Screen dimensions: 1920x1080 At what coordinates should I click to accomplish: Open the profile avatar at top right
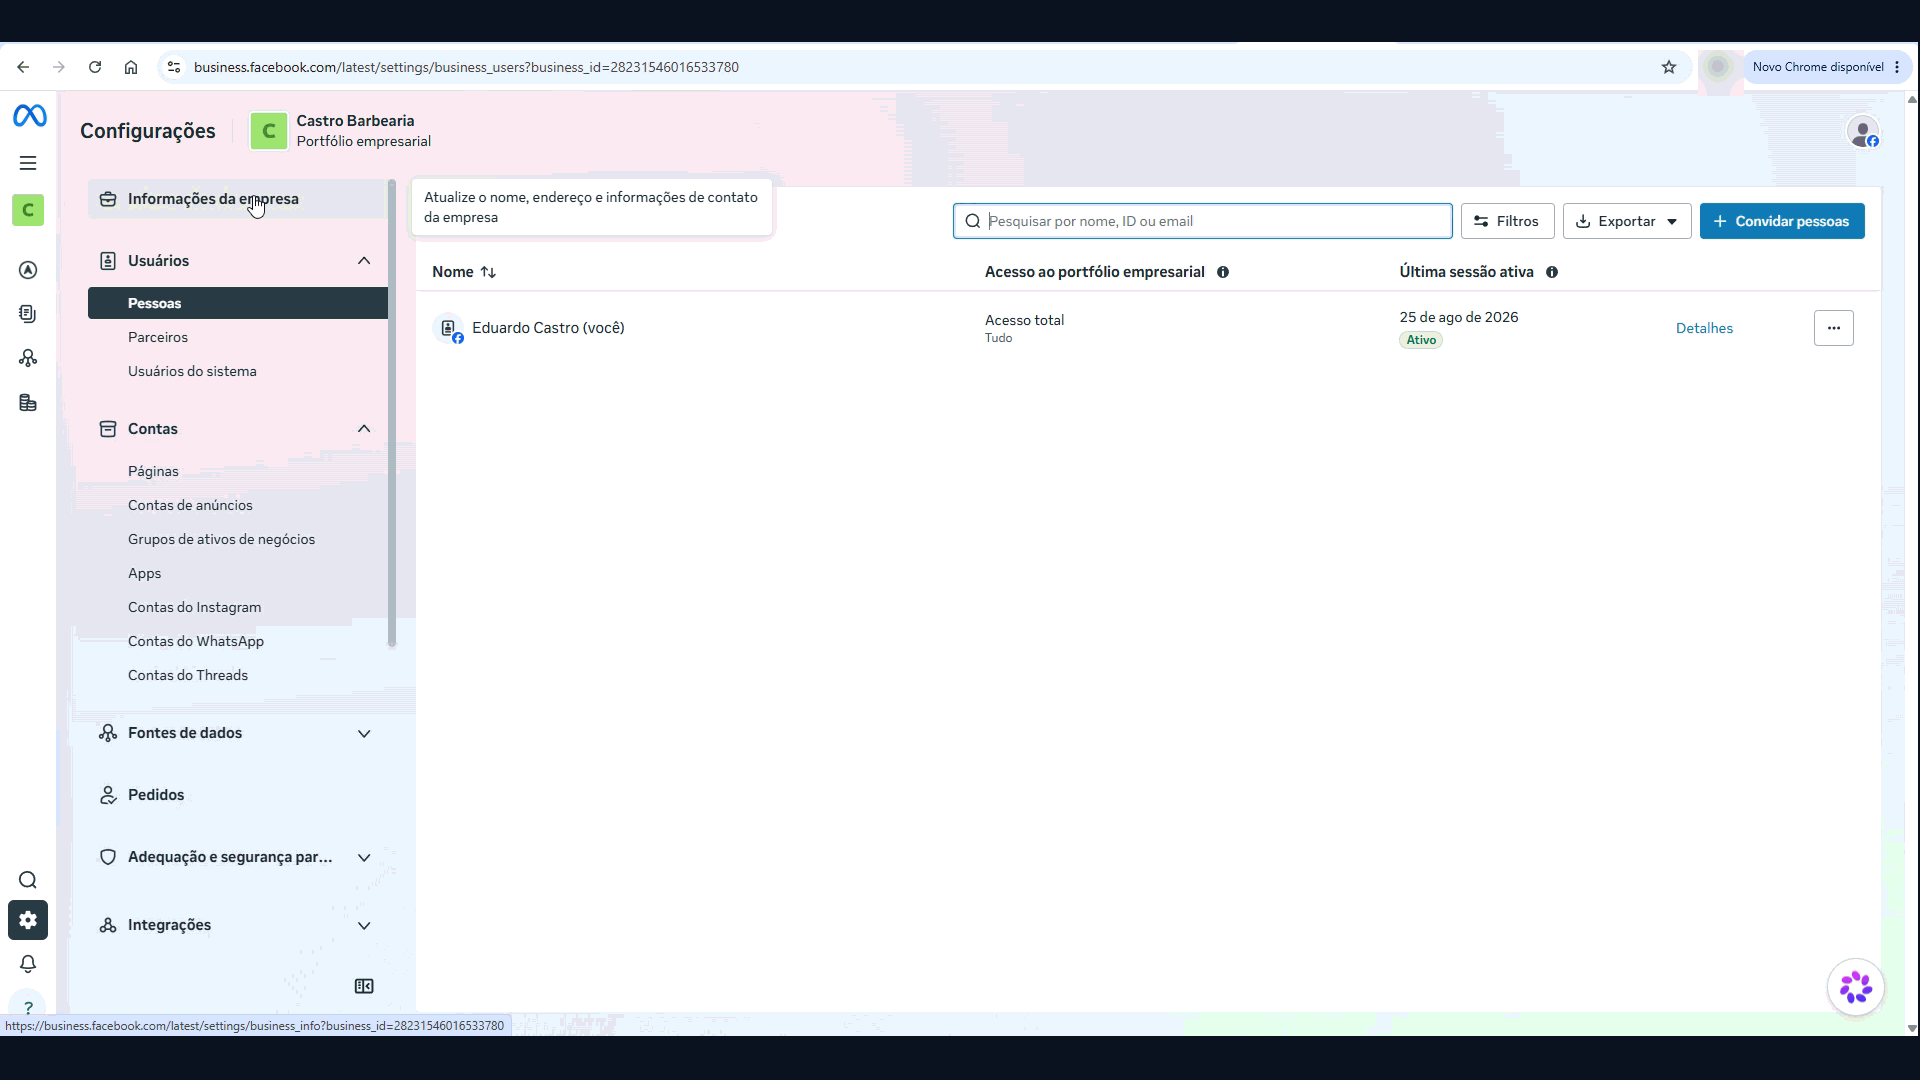click(x=1862, y=132)
